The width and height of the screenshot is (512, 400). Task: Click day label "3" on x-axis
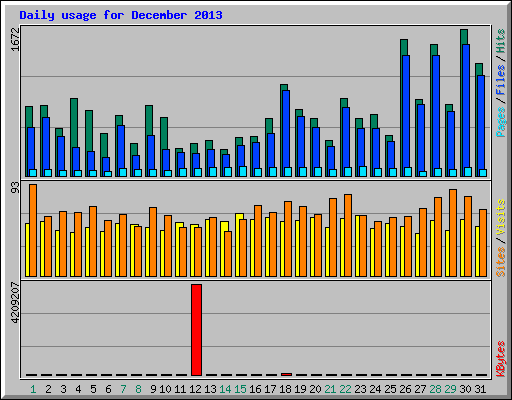coord(63,389)
